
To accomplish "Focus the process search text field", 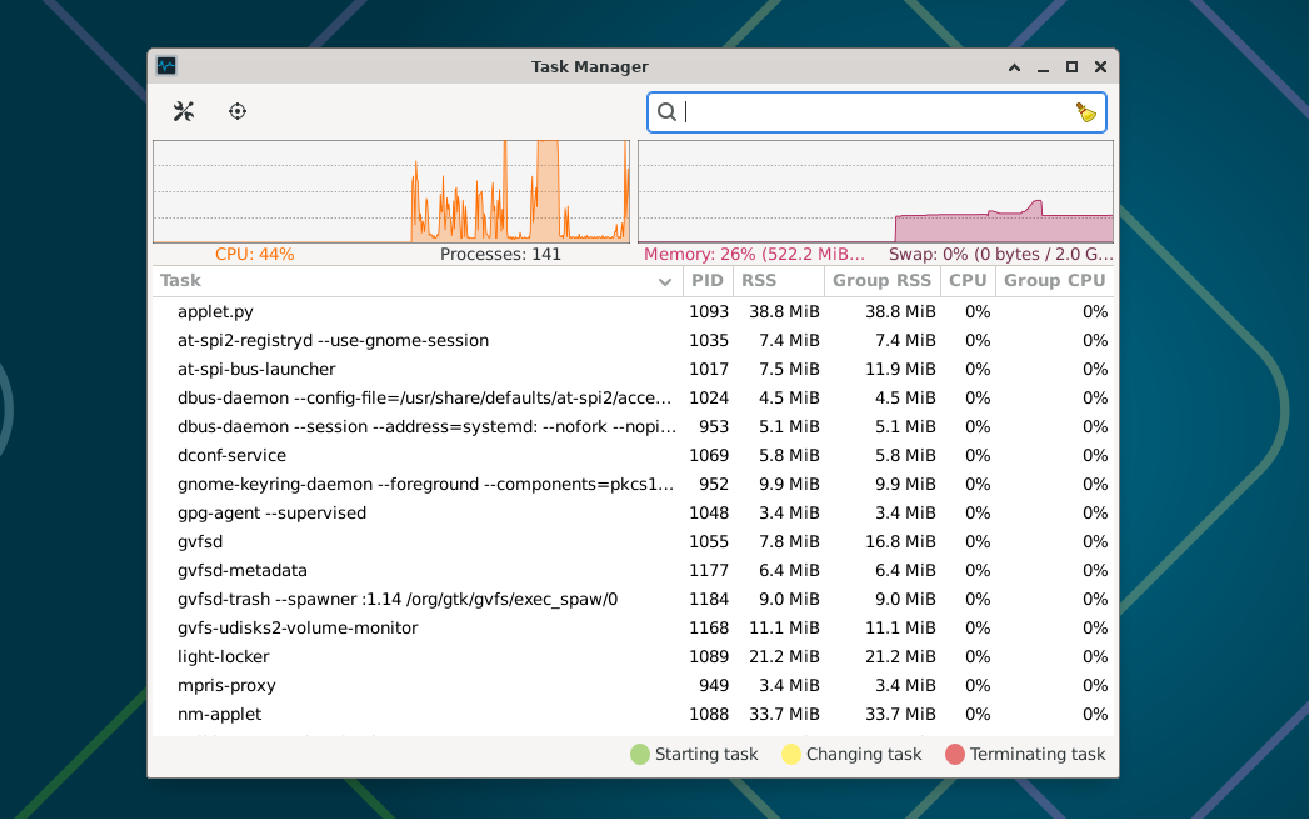I will [877, 112].
